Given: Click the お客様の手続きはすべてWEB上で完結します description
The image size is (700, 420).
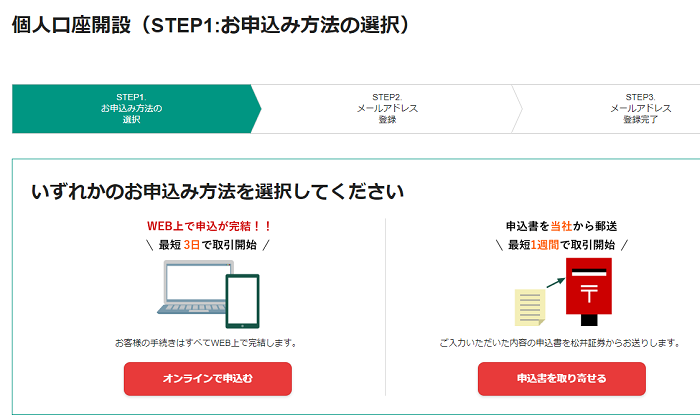Looking at the screenshot, I should click(x=206, y=343).
